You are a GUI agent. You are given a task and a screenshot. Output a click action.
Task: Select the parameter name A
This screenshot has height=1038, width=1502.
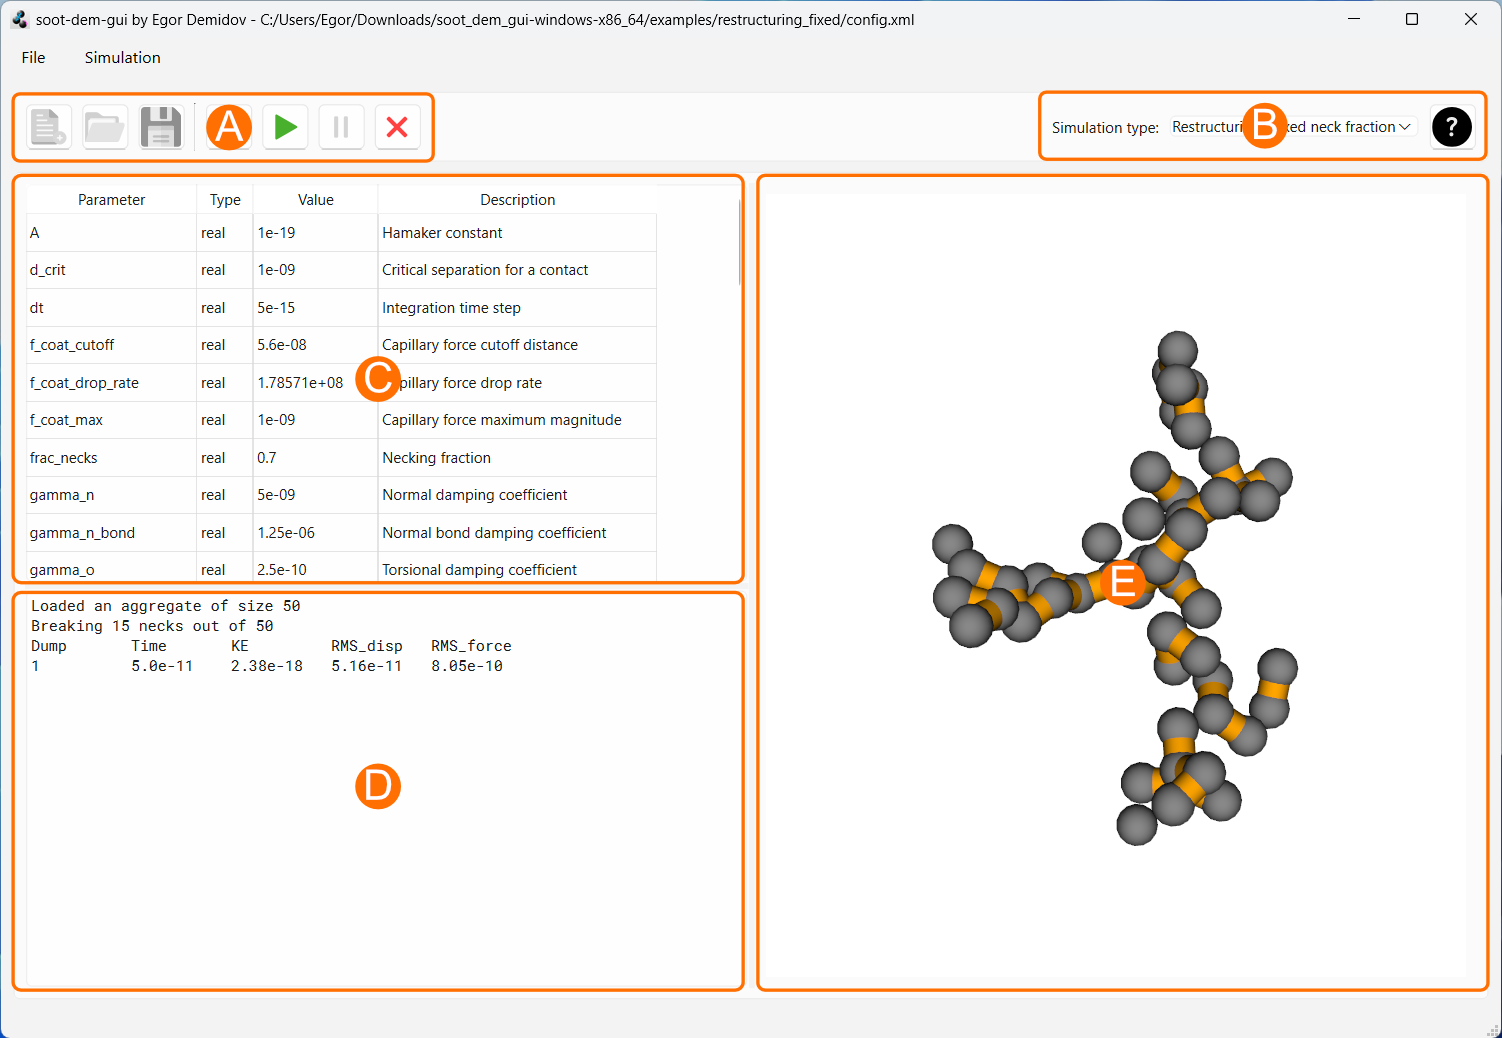point(111,233)
